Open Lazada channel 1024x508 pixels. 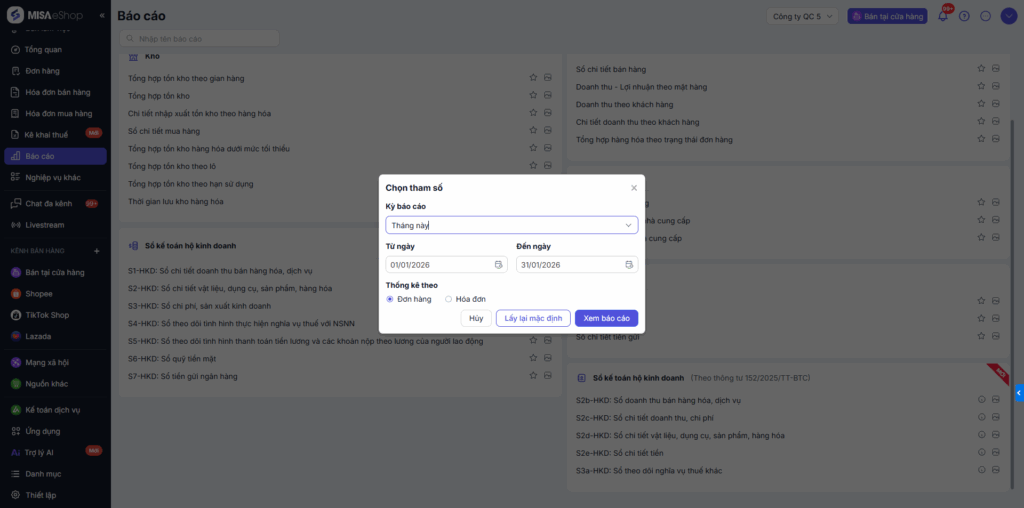pos(56,336)
